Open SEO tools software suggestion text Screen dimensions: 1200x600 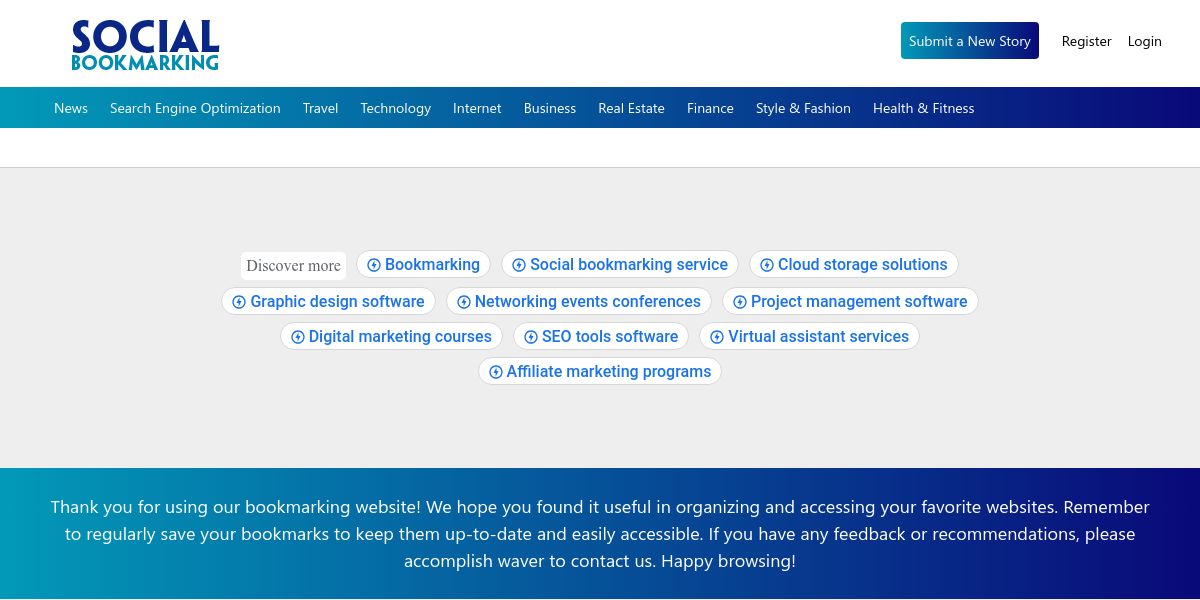click(x=610, y=337)
